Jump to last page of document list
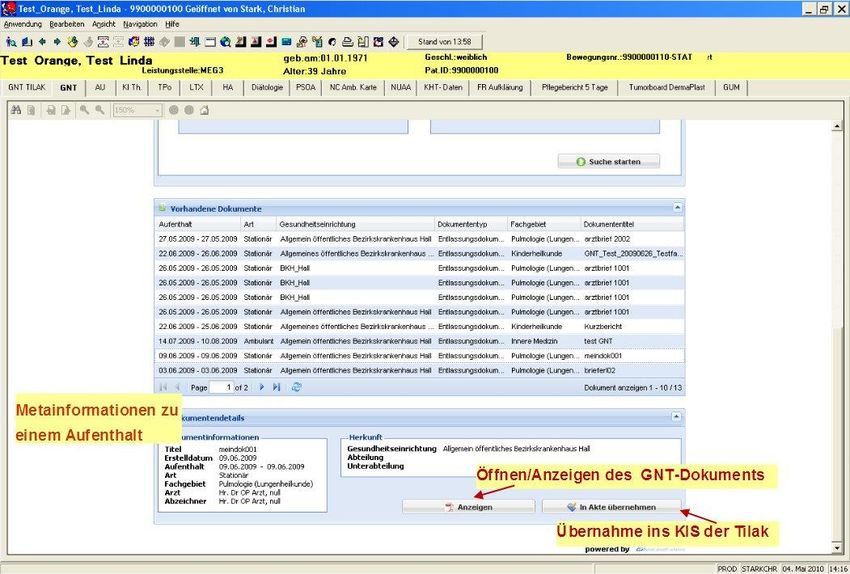 [276, 388]
